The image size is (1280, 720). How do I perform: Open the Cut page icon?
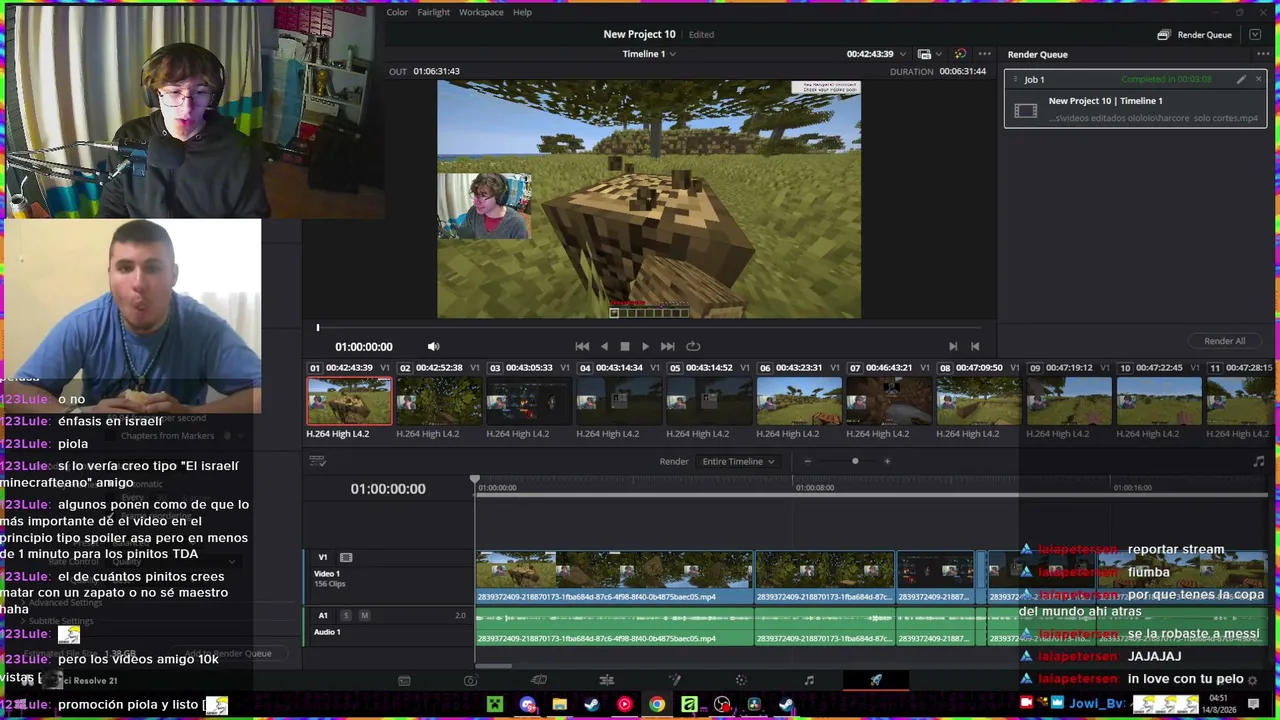coord(539,681)
